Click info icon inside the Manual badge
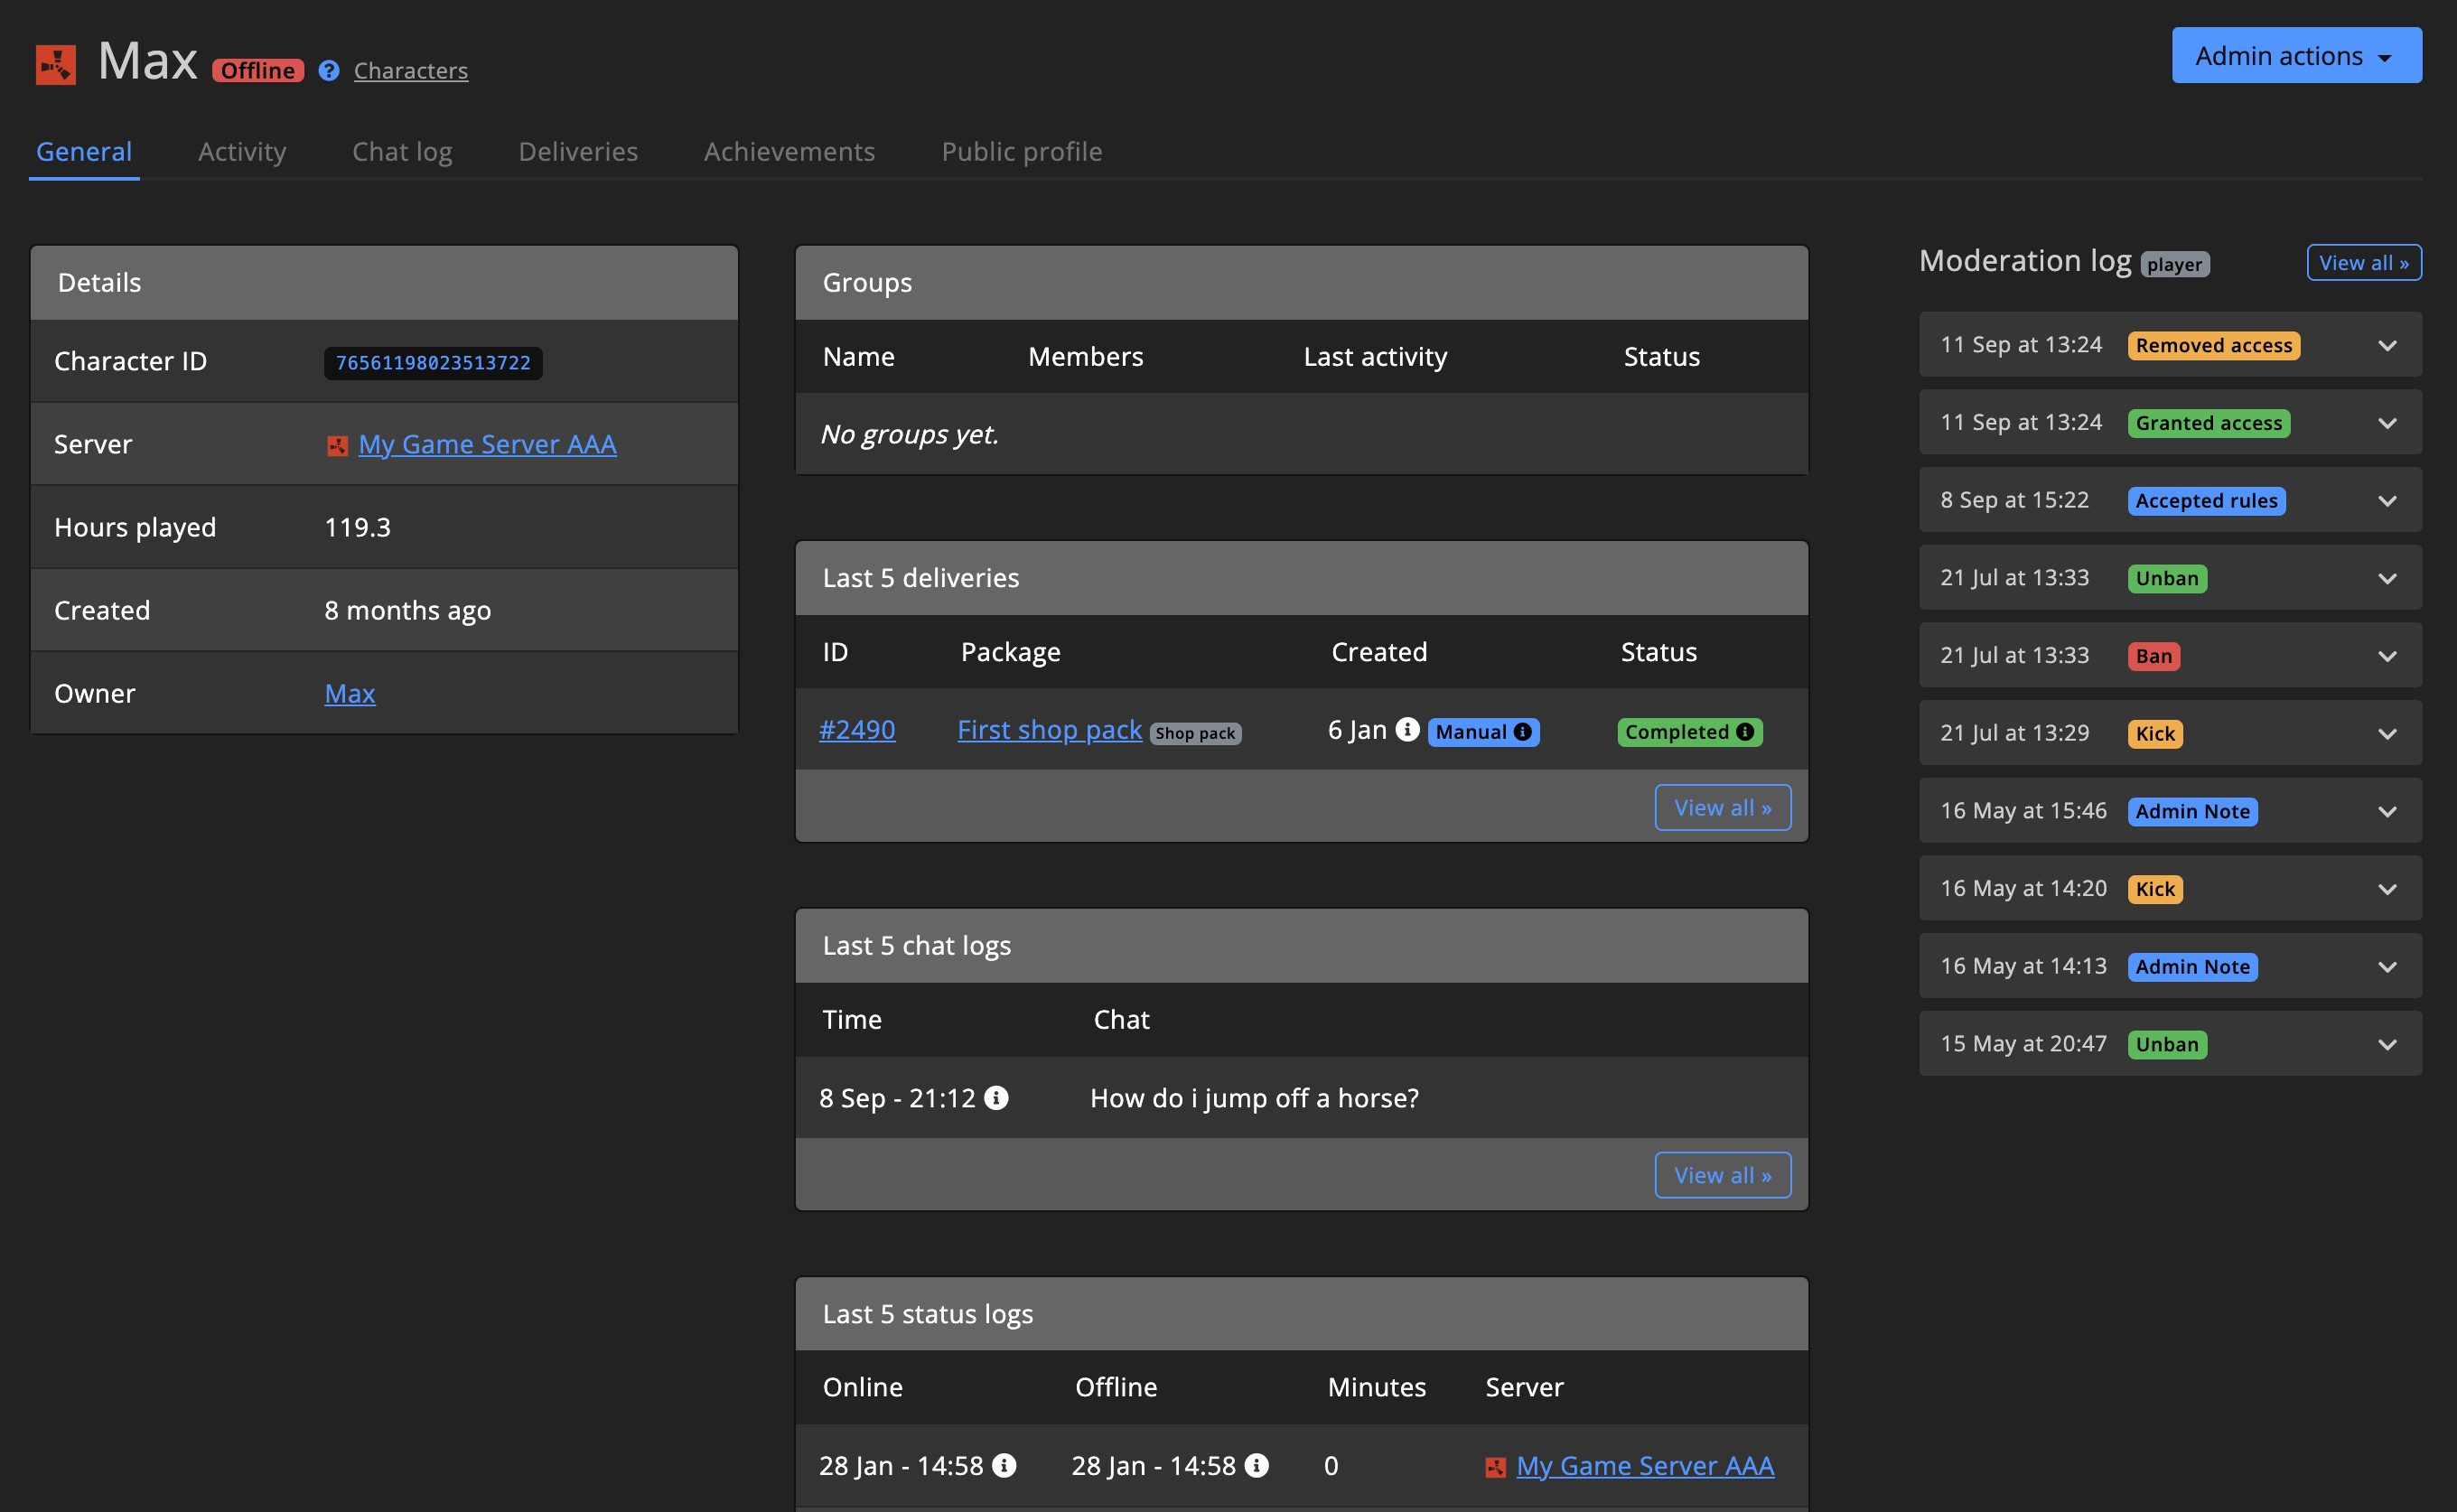The height and width of the screenshot is (1512, 2457). point(1522,732)
